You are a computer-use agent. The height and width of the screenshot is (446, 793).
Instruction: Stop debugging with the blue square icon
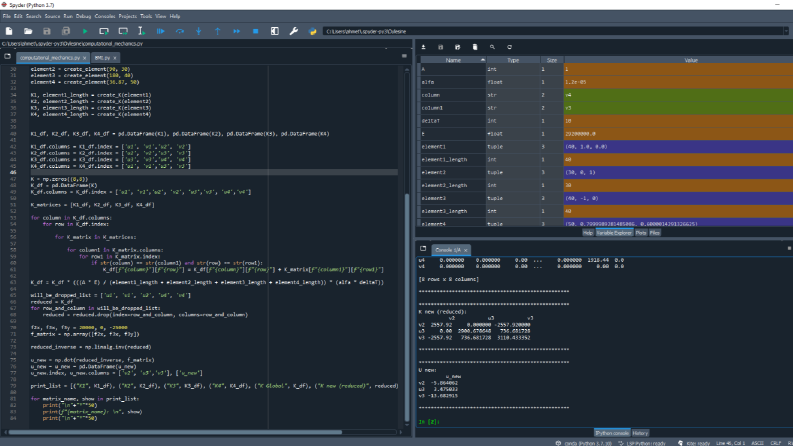[x=255, y=31]
